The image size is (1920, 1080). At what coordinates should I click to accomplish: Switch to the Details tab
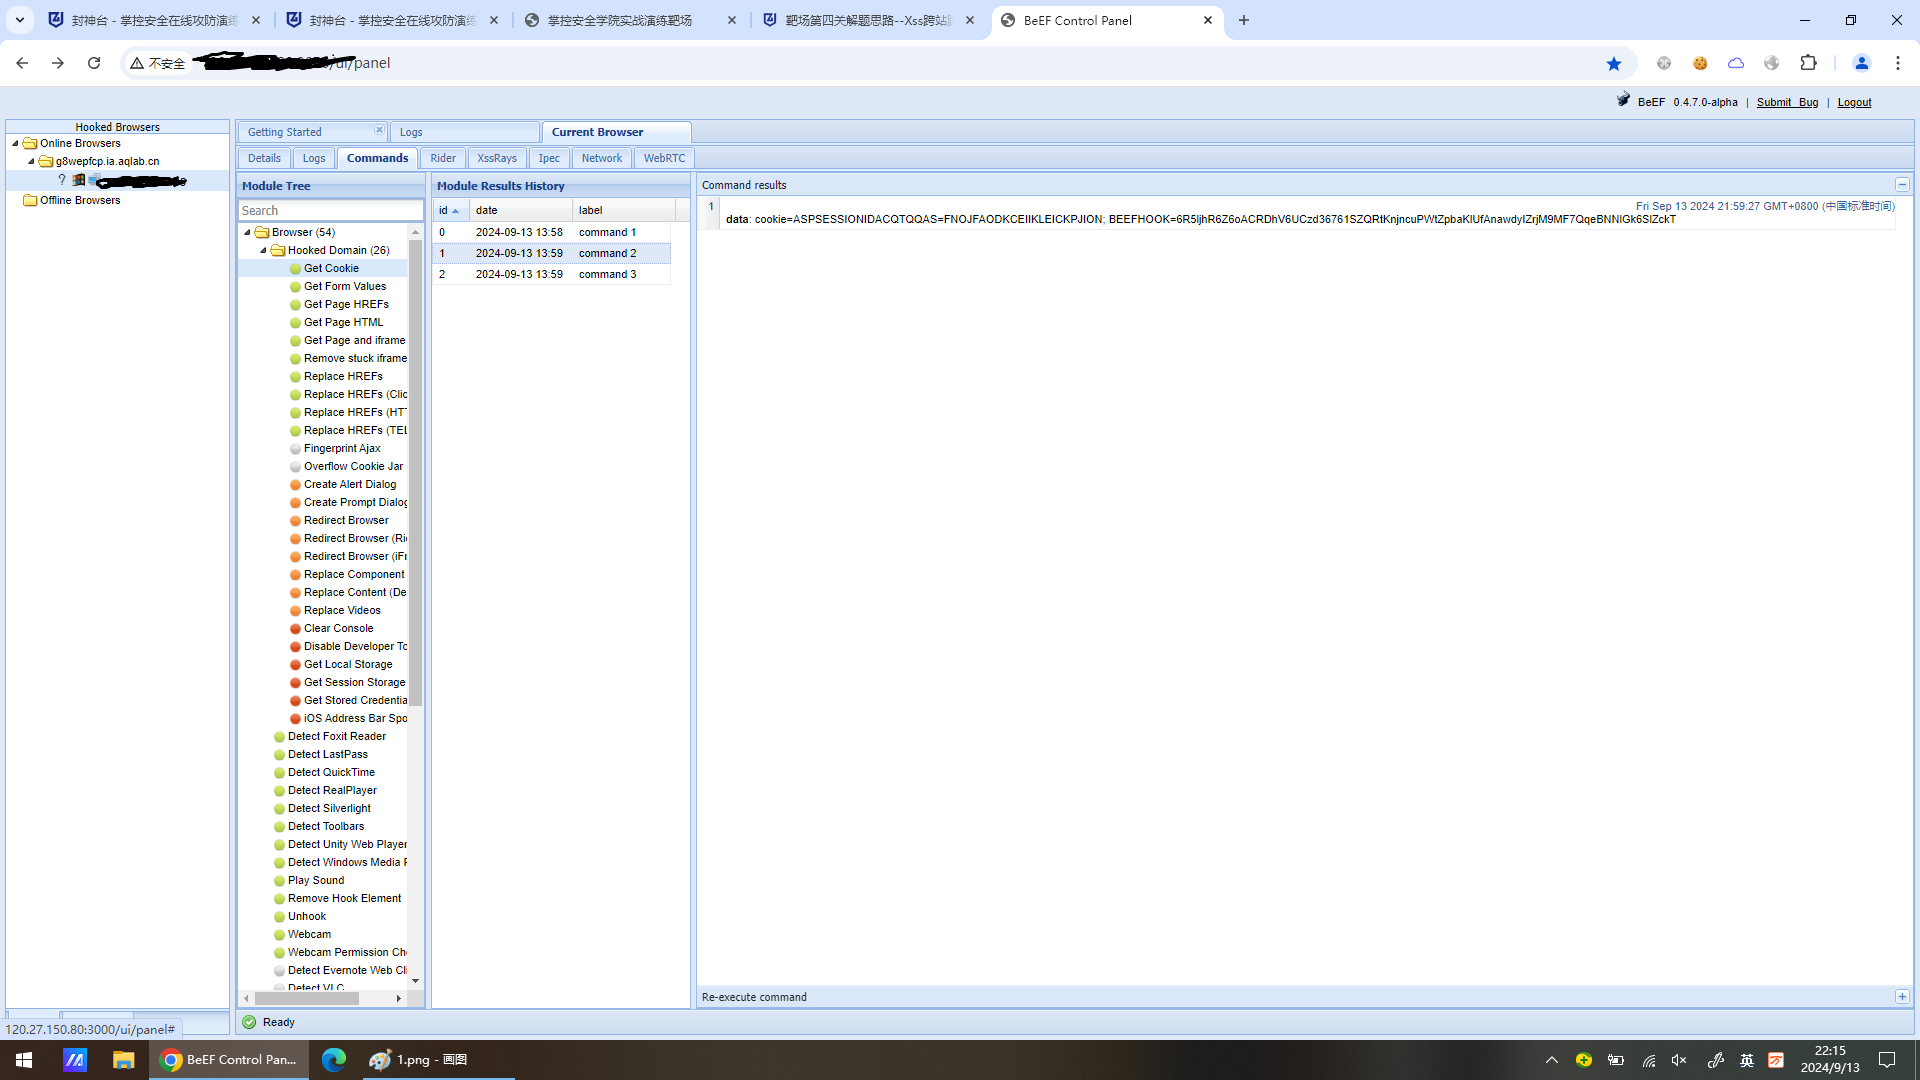pyautogui.click(x=264, y=158)
